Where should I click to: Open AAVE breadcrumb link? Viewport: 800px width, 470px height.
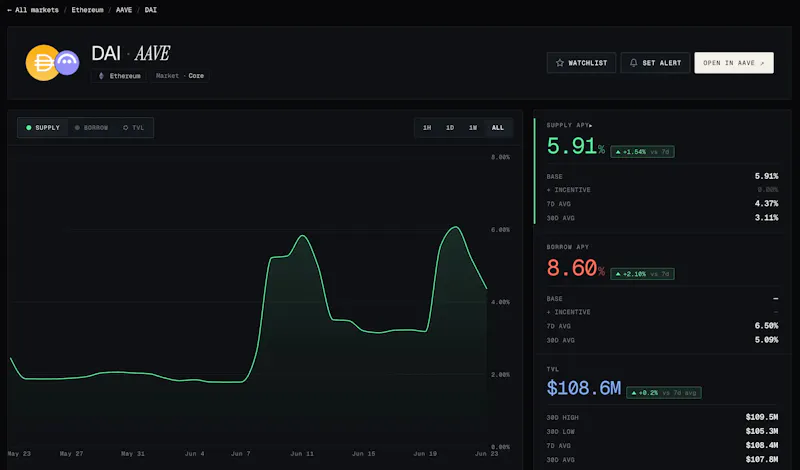[x=124, y=10]
